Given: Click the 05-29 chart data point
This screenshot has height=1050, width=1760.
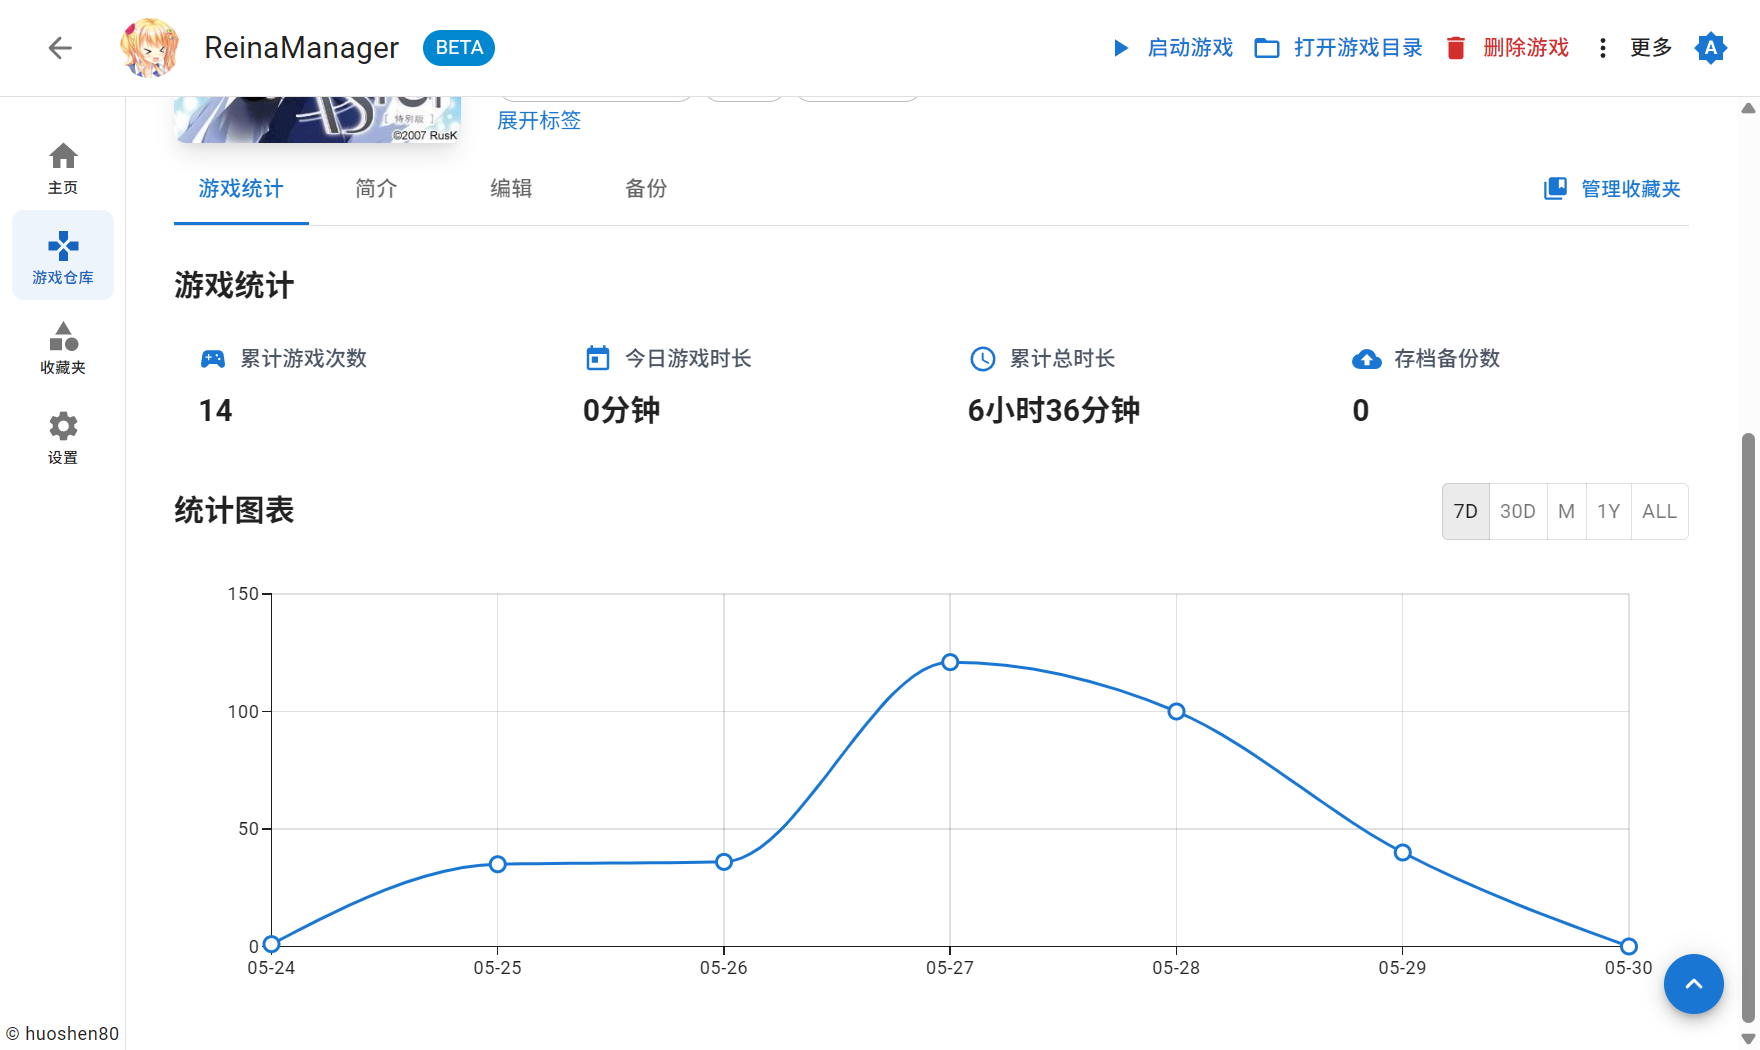Looking at the screenshot, I should point(1403,853).
